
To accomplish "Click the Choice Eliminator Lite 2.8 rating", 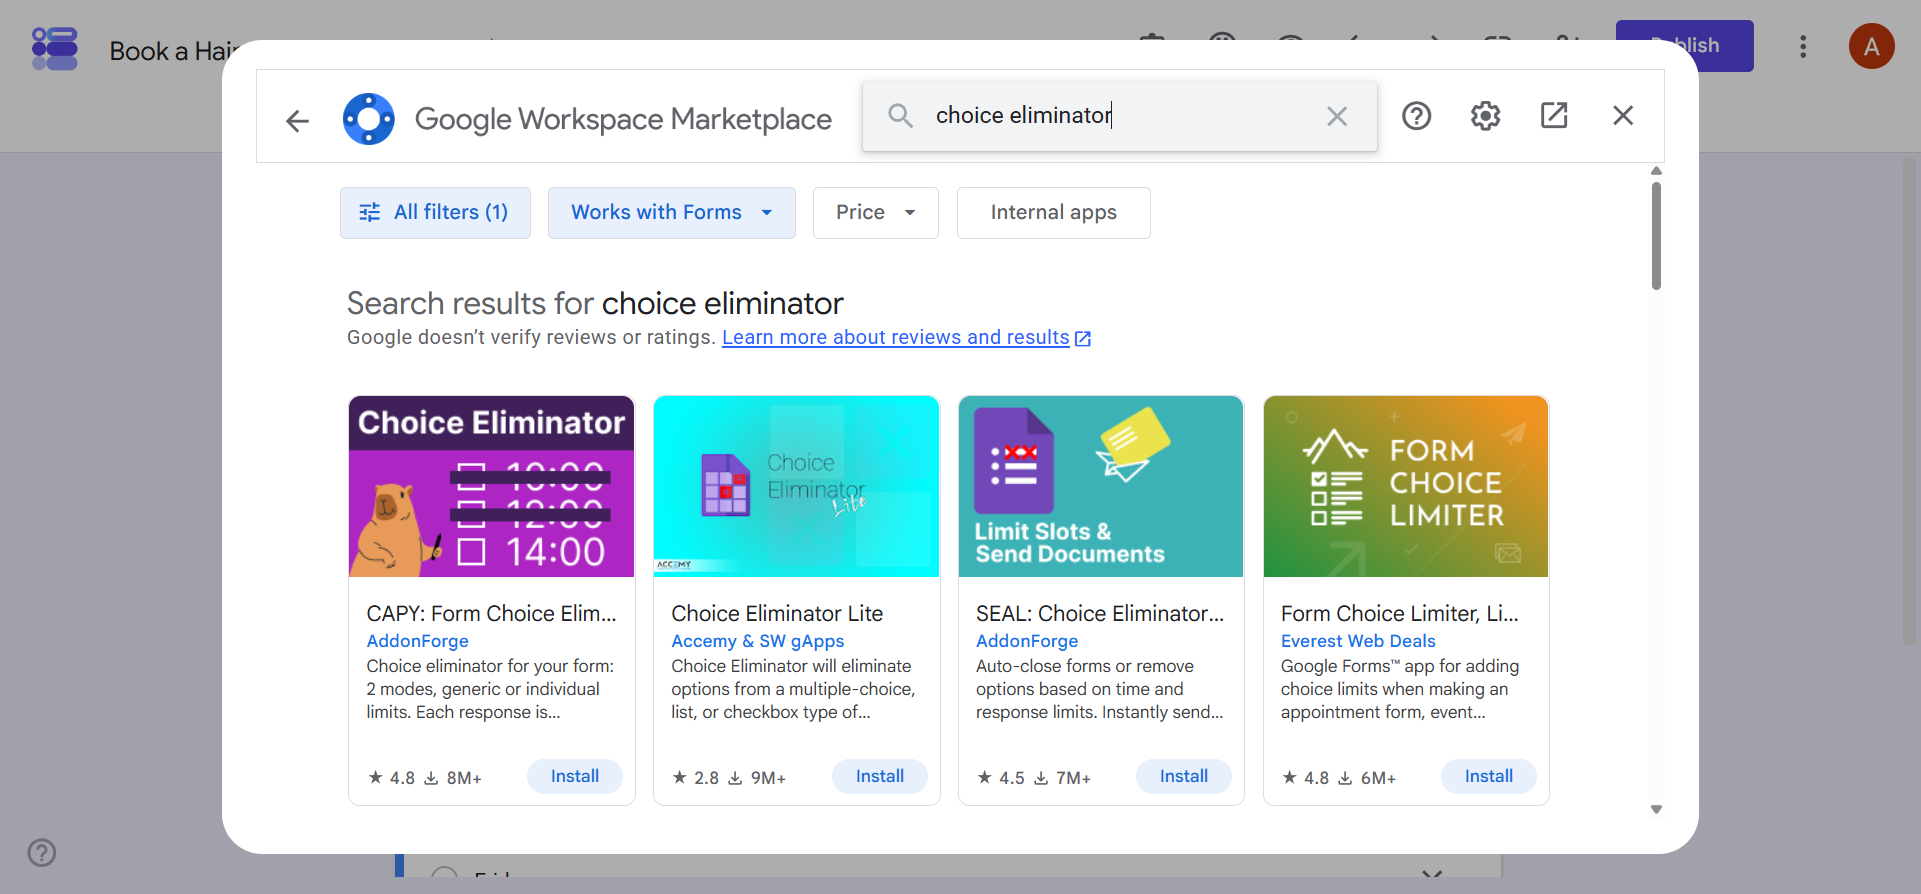I will (695, 778).
